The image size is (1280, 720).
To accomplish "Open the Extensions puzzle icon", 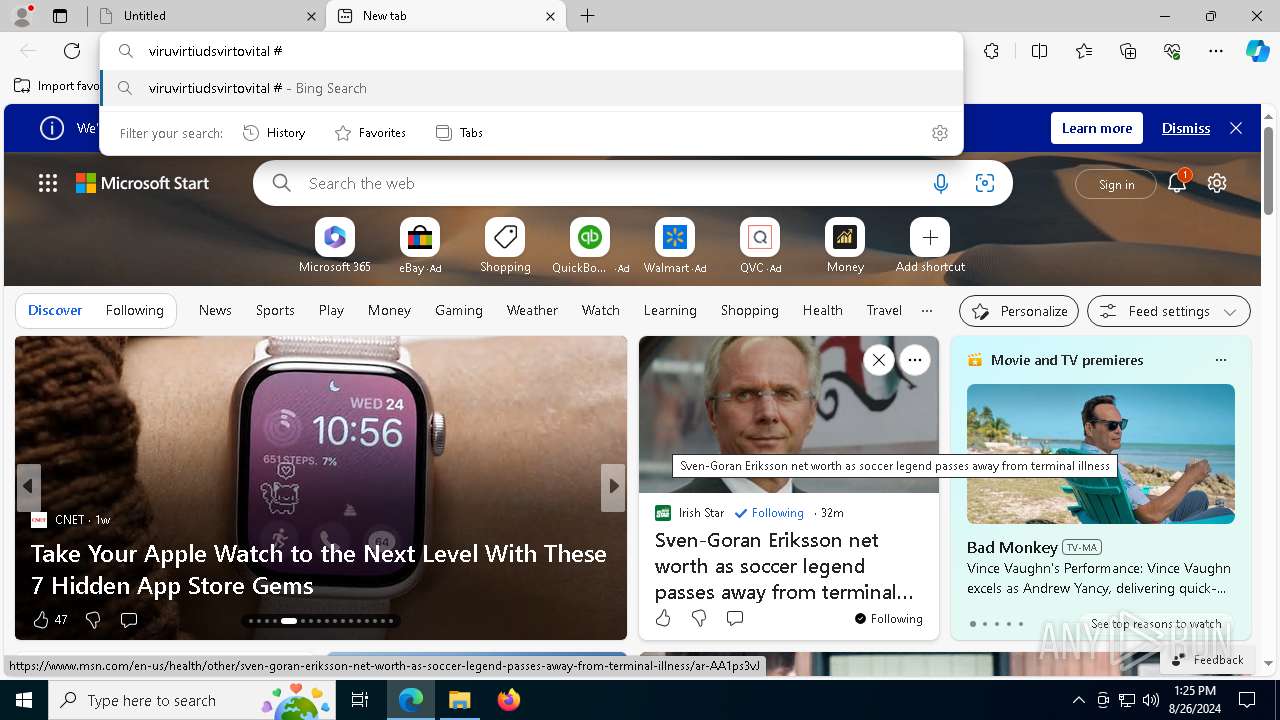I will tap(991, 51).
